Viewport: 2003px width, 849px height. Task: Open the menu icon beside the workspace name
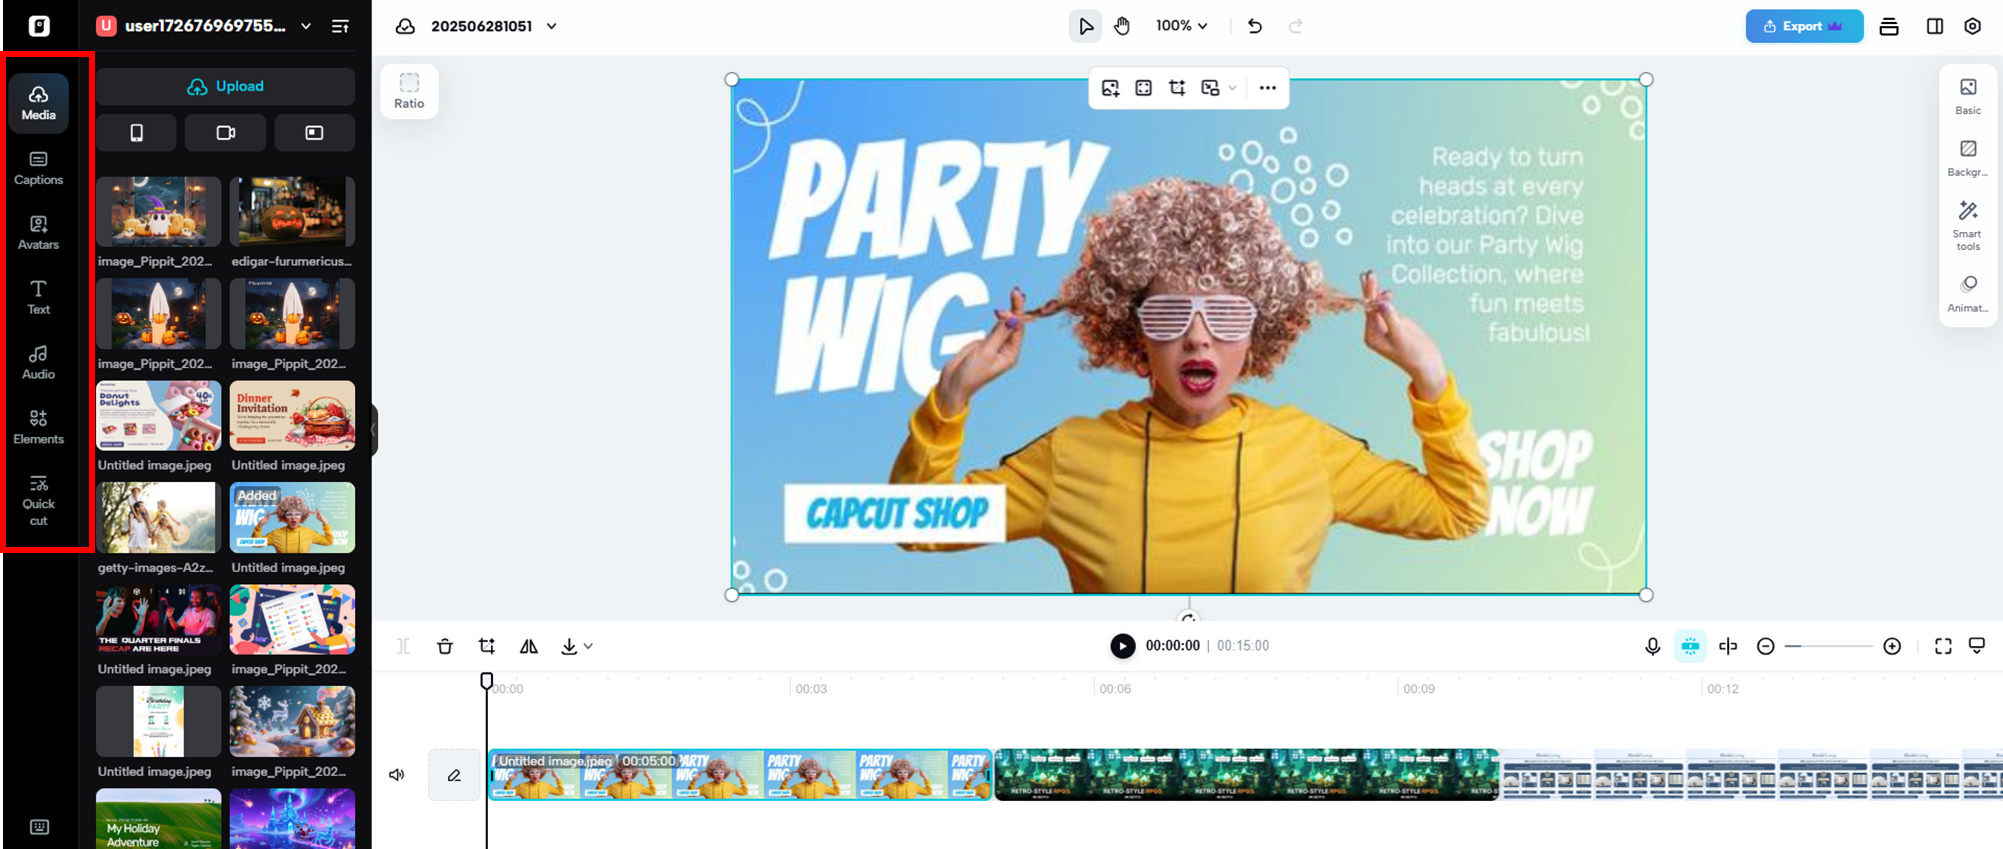point(340,26)
